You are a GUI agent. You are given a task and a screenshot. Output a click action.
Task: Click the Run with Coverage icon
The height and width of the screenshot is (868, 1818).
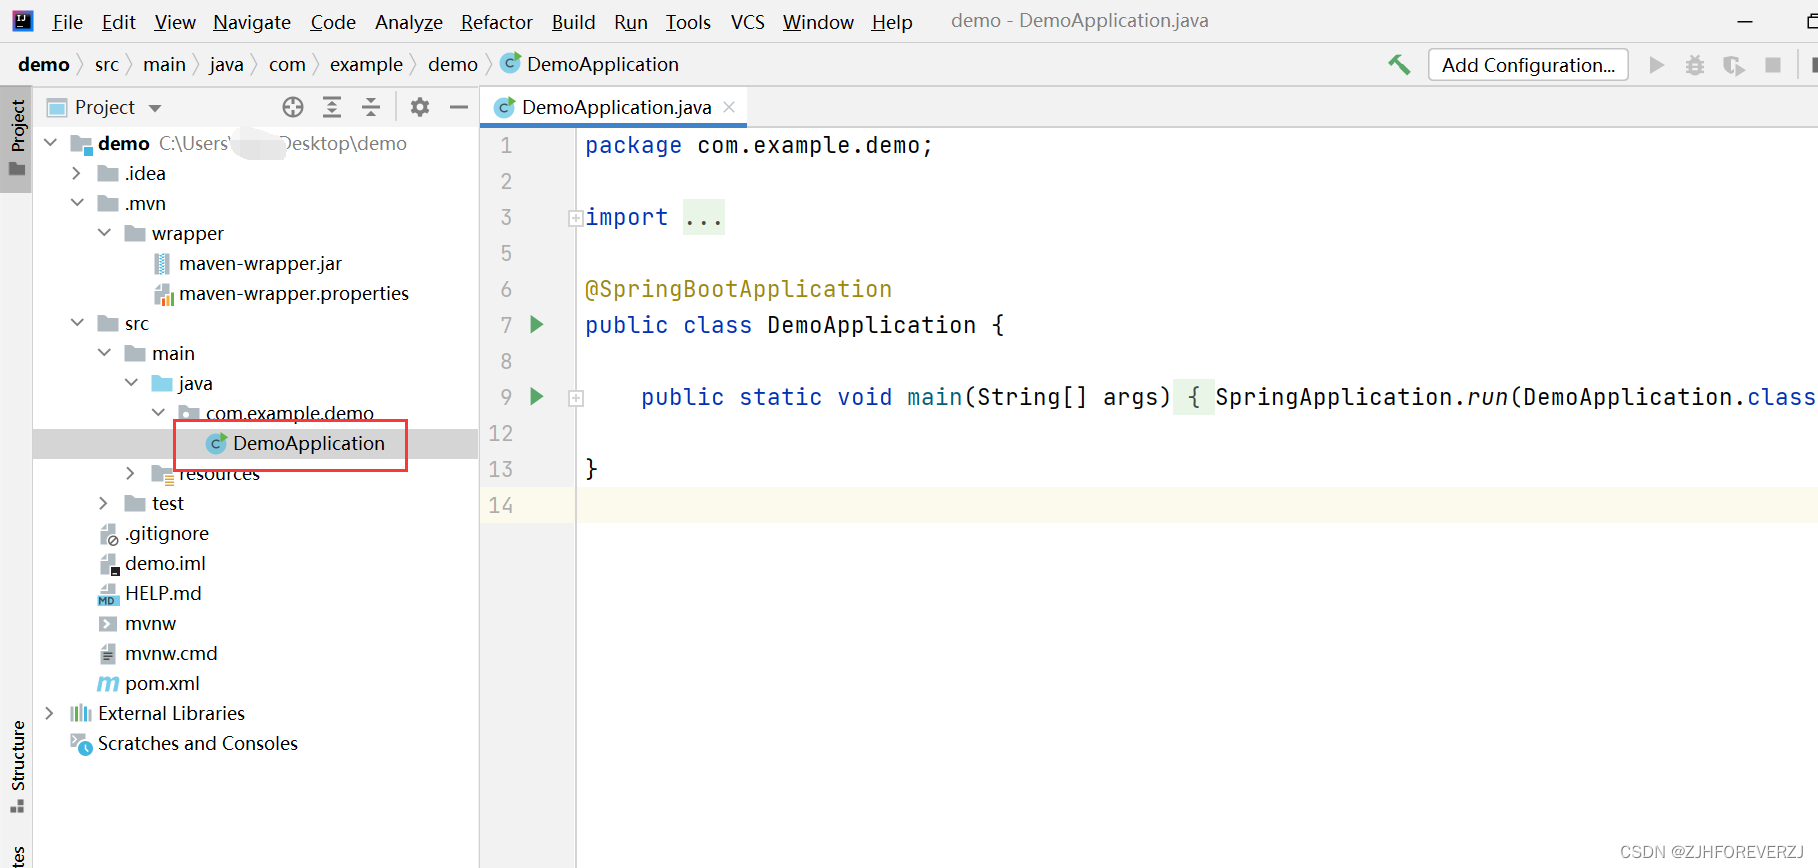1734,65
